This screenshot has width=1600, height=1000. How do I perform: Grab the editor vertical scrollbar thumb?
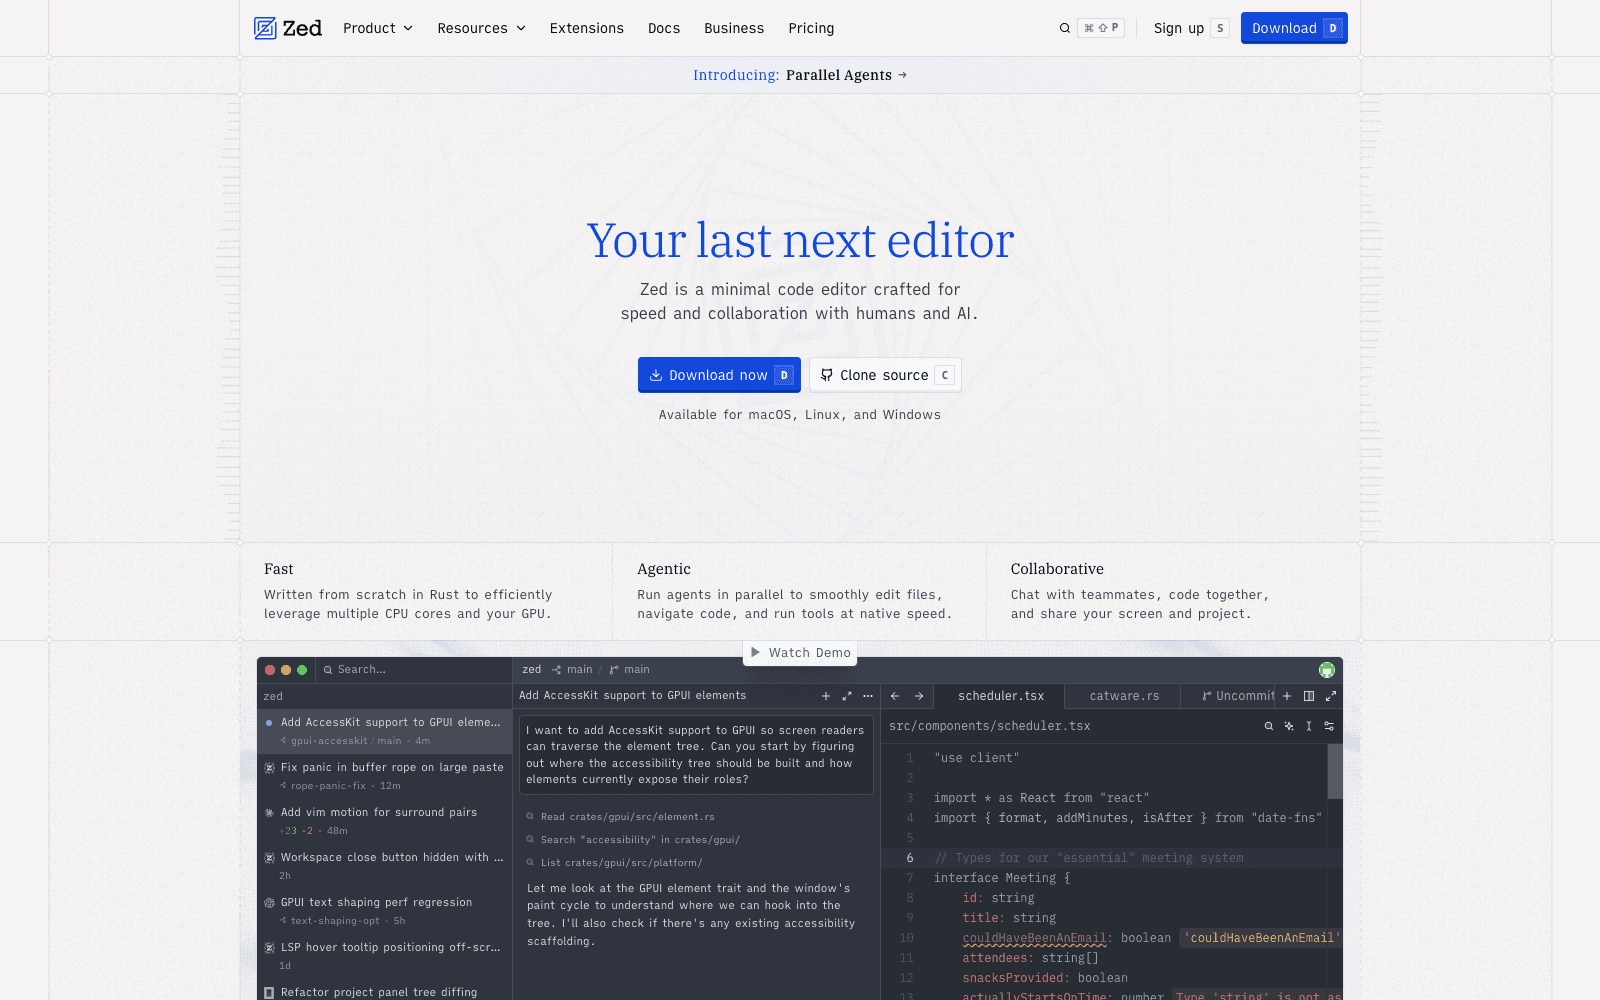[x=1335, y=771]
